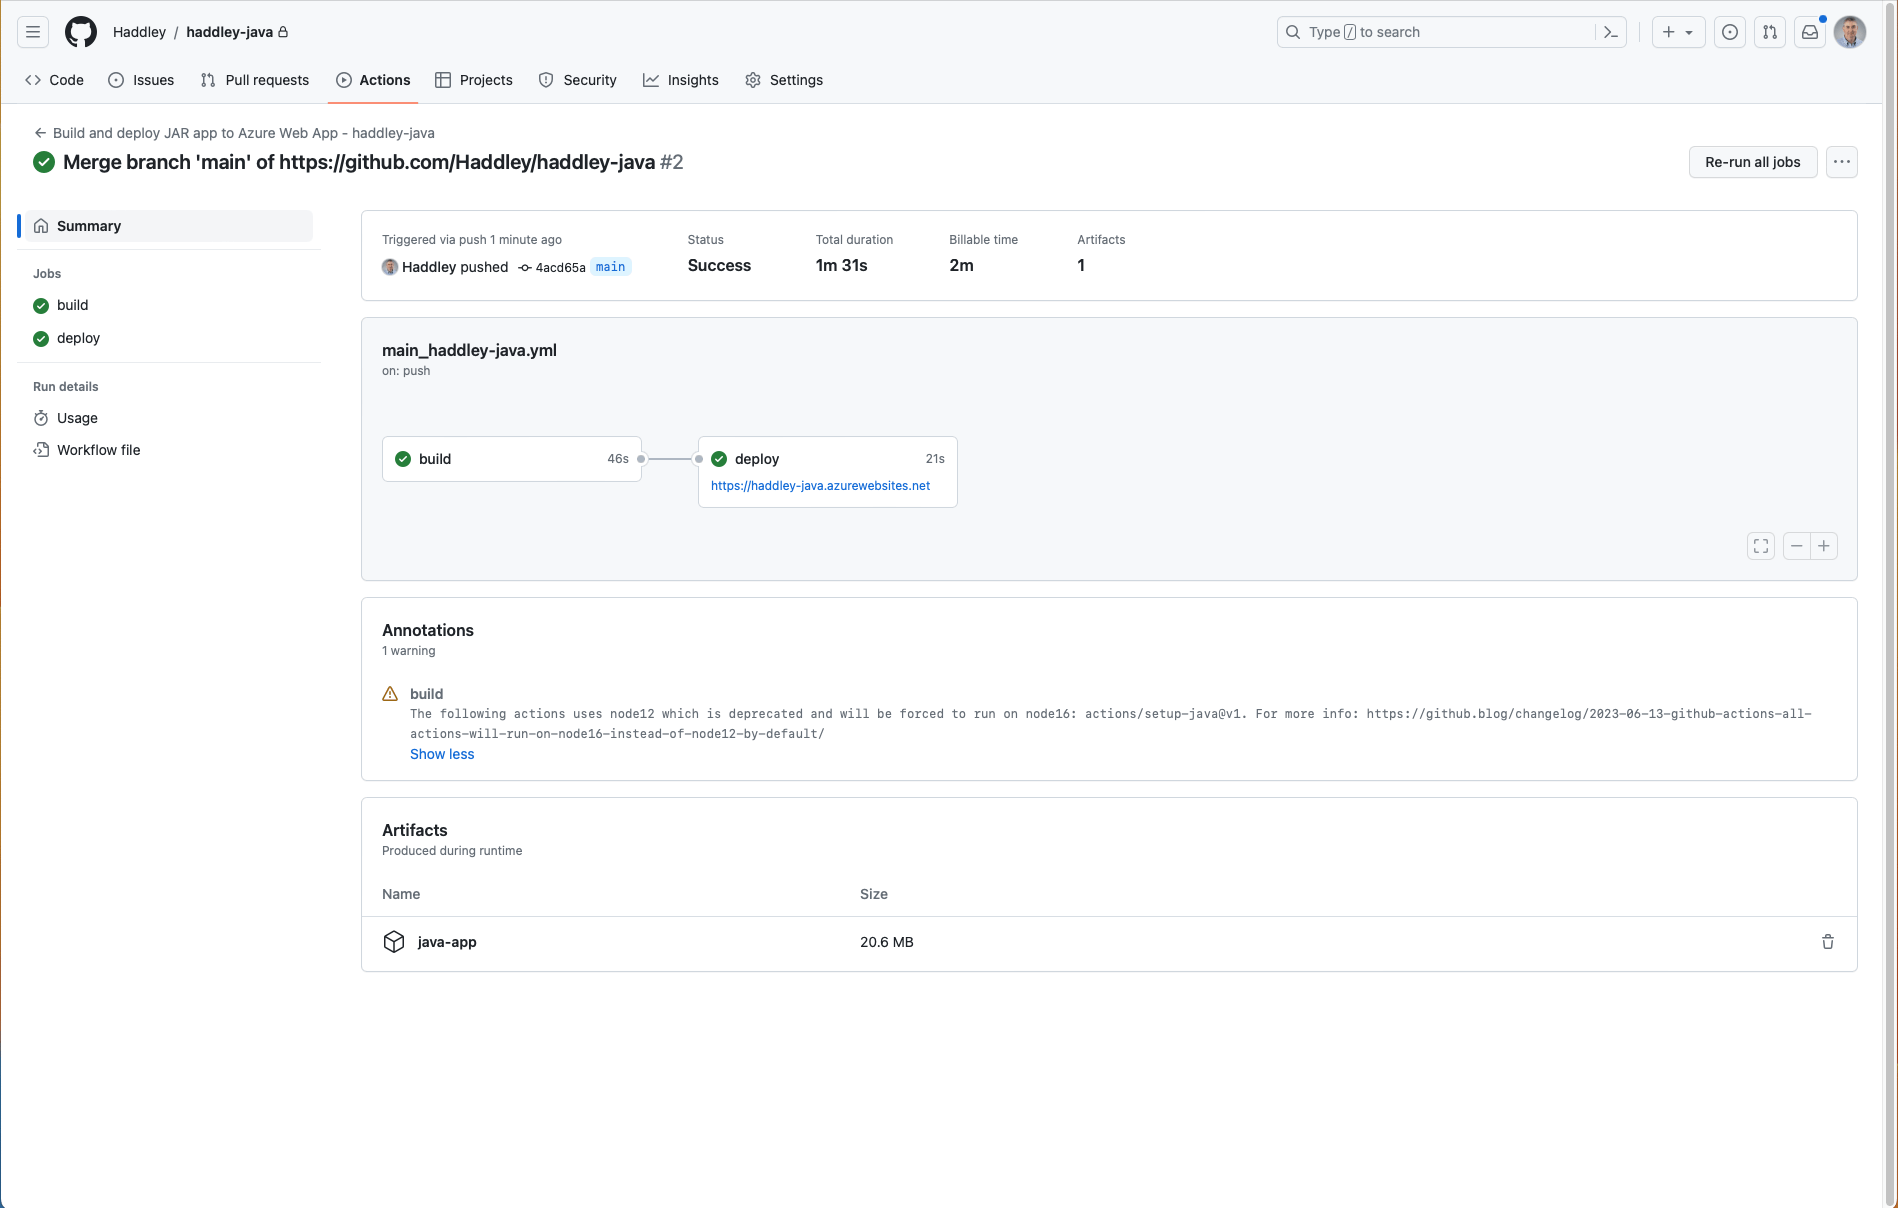Viewport: 1898px width, 1208px height.
Task: Open the command palette icon
Action: tap(1610, 32)
